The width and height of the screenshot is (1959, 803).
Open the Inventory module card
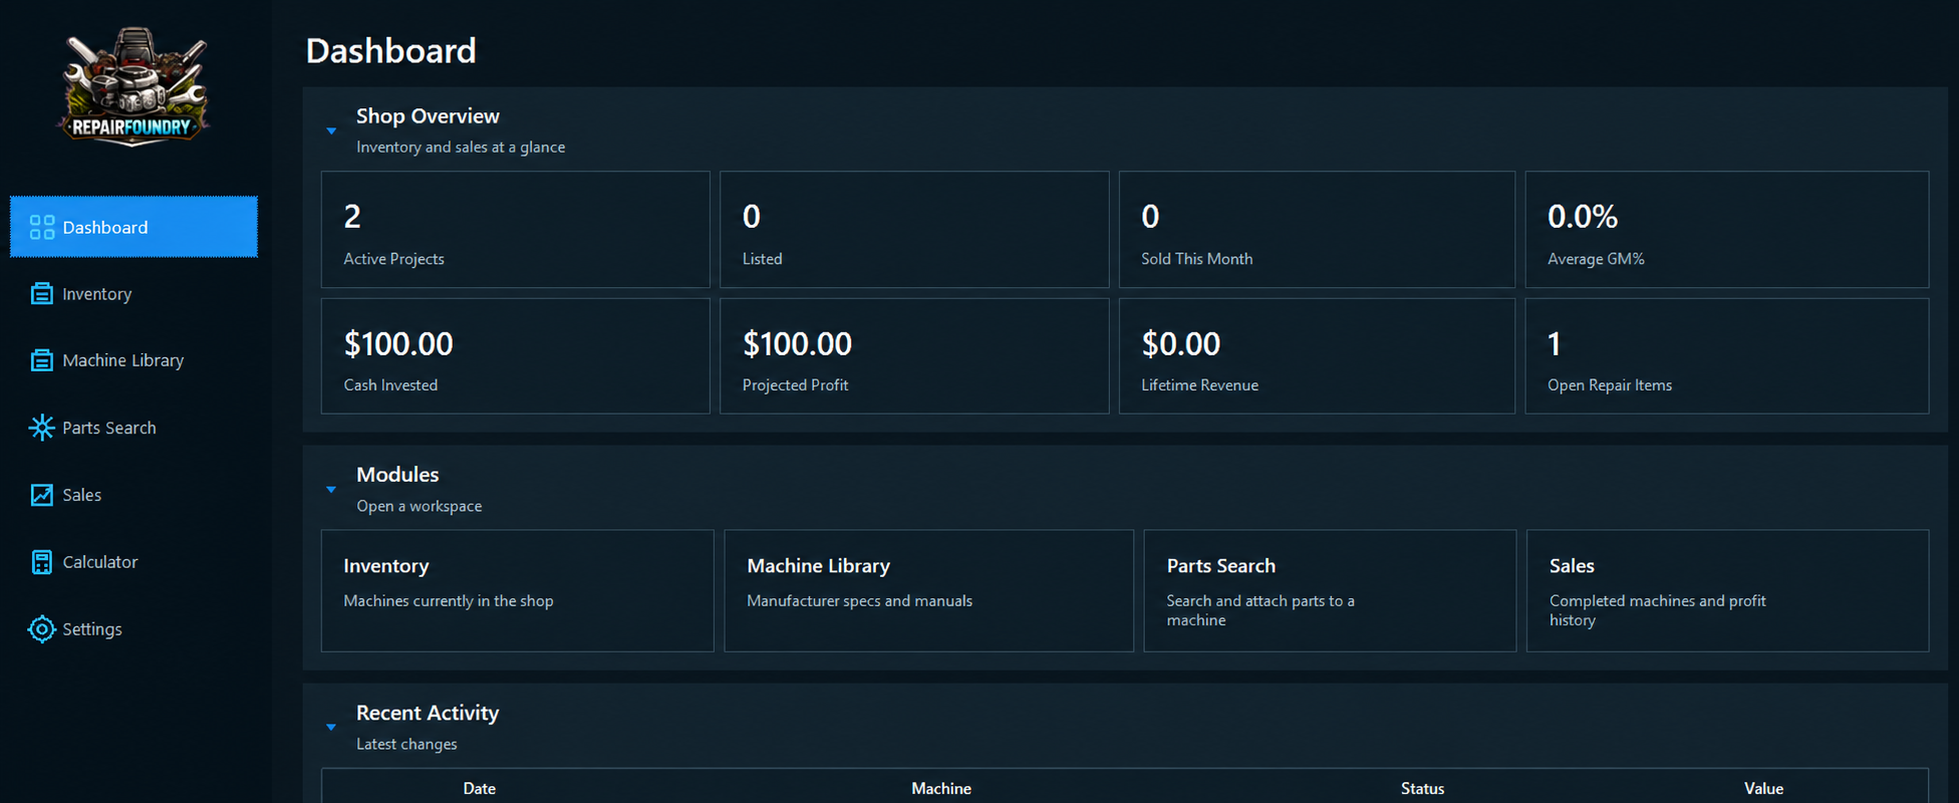[517, 591]
